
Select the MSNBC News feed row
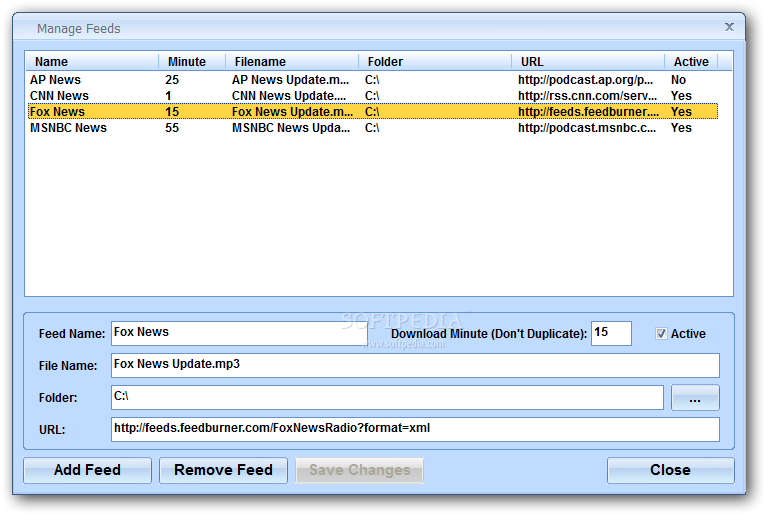373,128
